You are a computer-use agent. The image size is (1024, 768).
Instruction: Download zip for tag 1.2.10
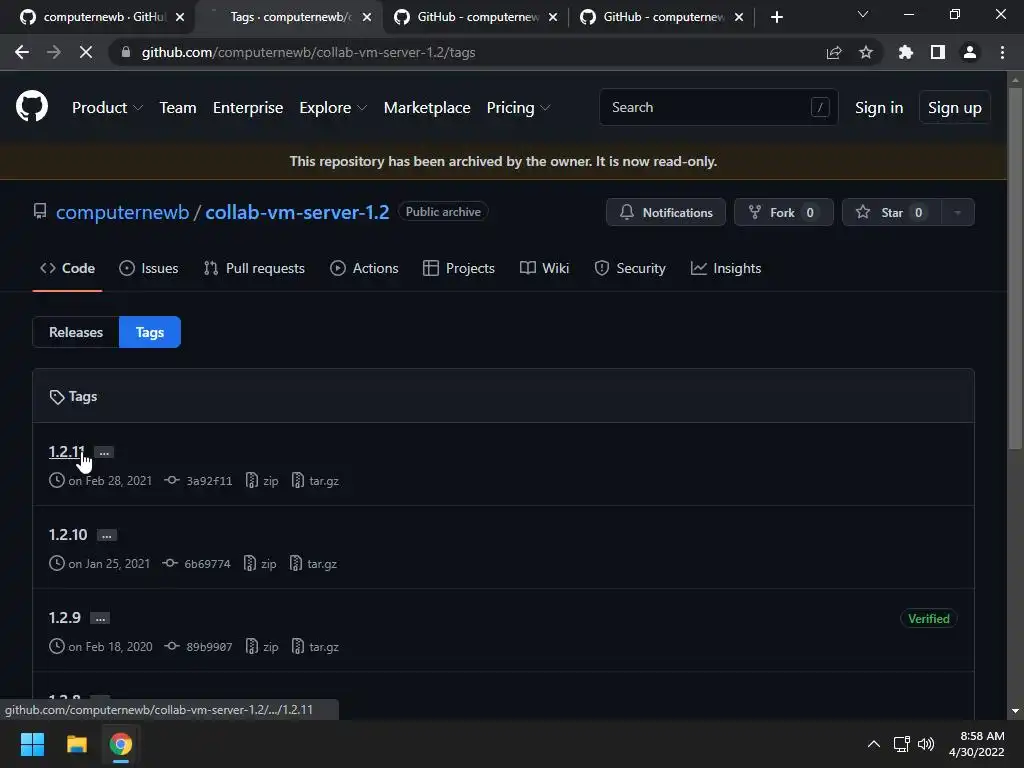click(260, 564)
